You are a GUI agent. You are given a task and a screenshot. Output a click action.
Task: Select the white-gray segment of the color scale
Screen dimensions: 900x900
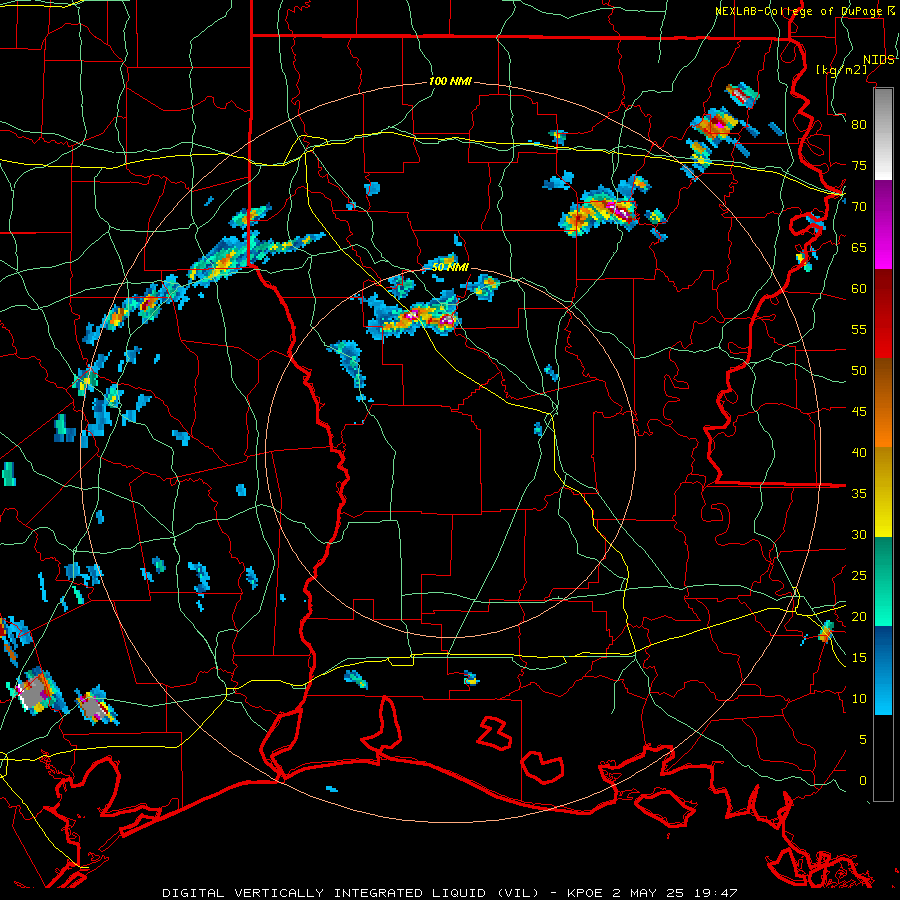884,134
